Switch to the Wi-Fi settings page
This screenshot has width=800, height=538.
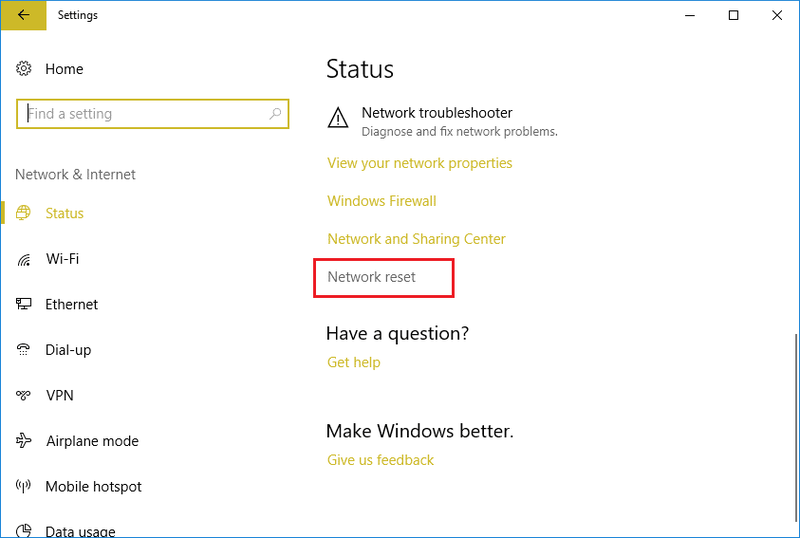[x=62, y=259]
